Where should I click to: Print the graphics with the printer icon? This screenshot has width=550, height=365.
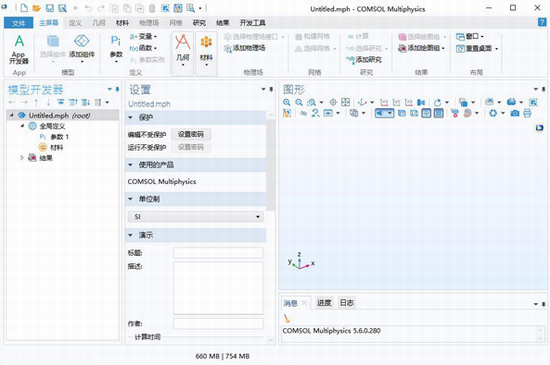pyautogui.click(x=527, y=113)
